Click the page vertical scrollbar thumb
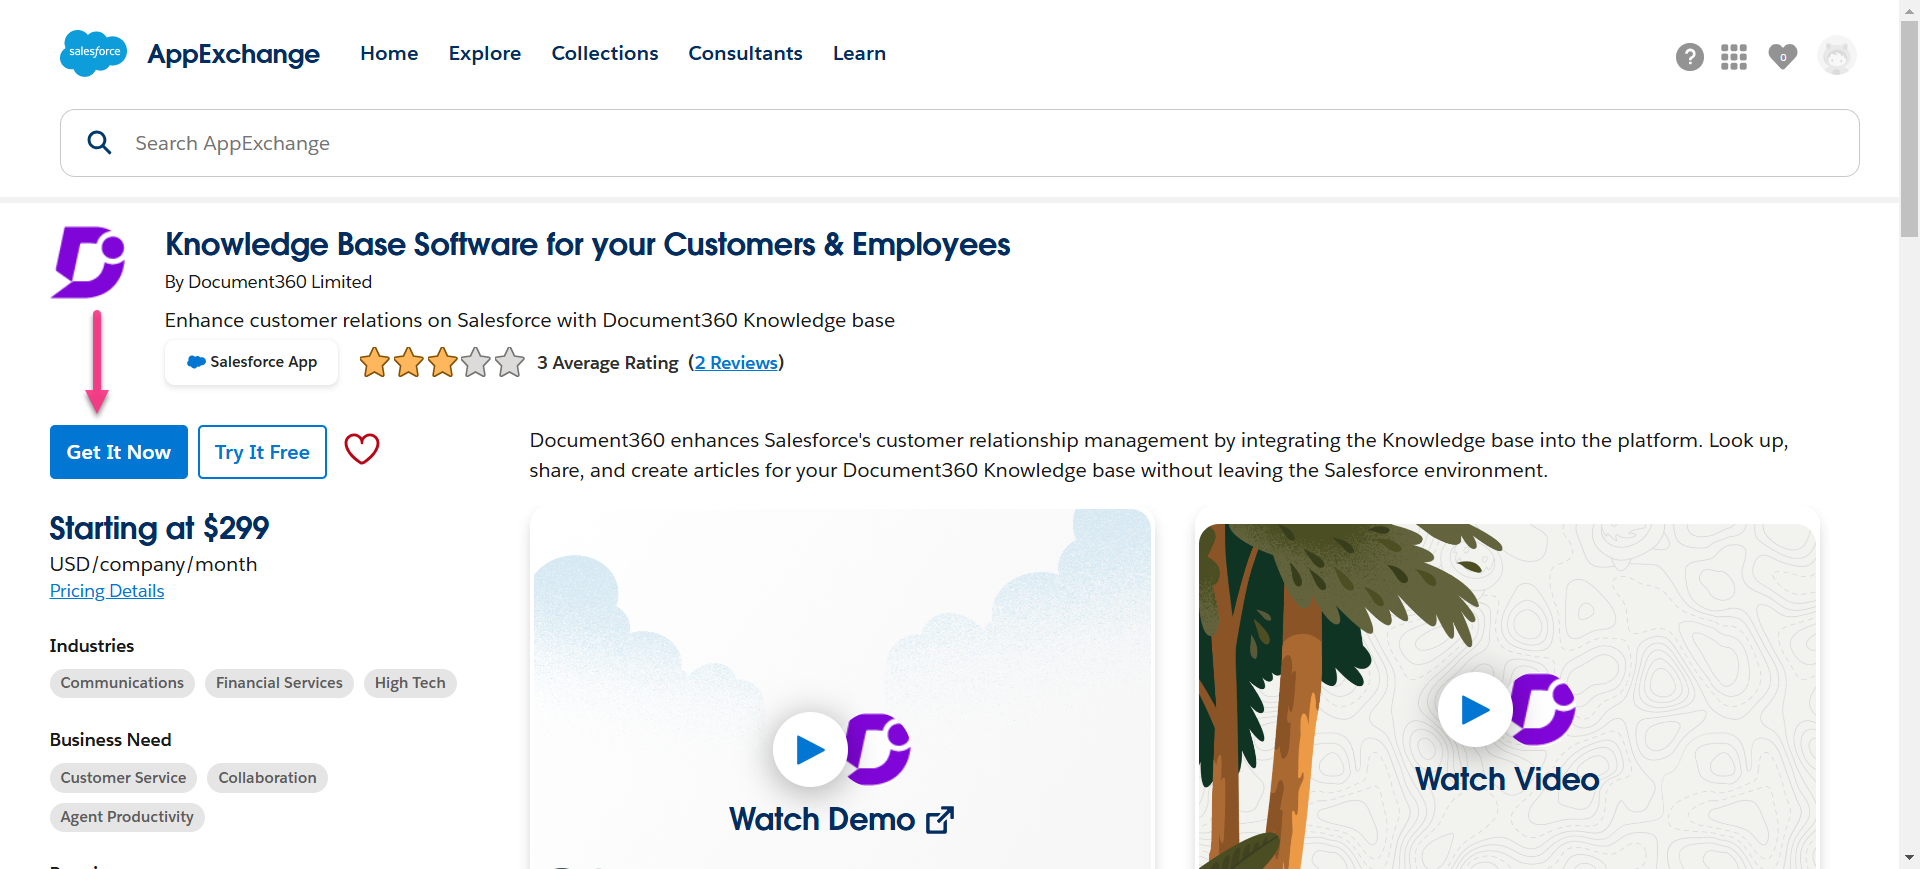This screenshot has height=869, width=1920. pyautogui.click(x=1910, y=129)
